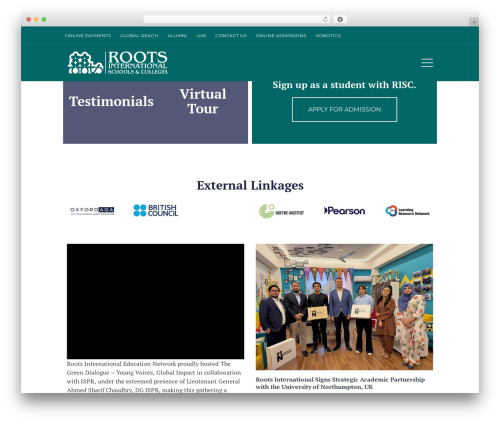Click the Roots International Schools logo
Image resolution: width=500 pixels, height=423 pixels.
(118, 62)
